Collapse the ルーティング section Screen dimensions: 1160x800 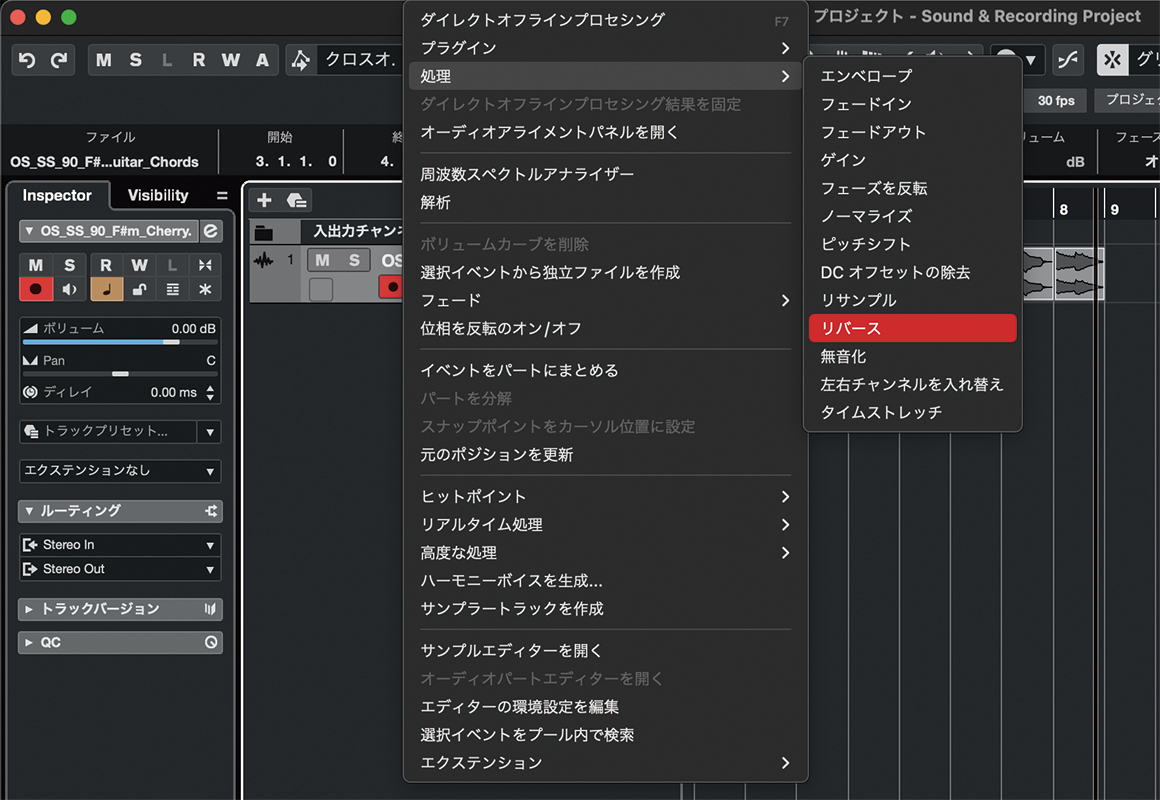point(29,511)
